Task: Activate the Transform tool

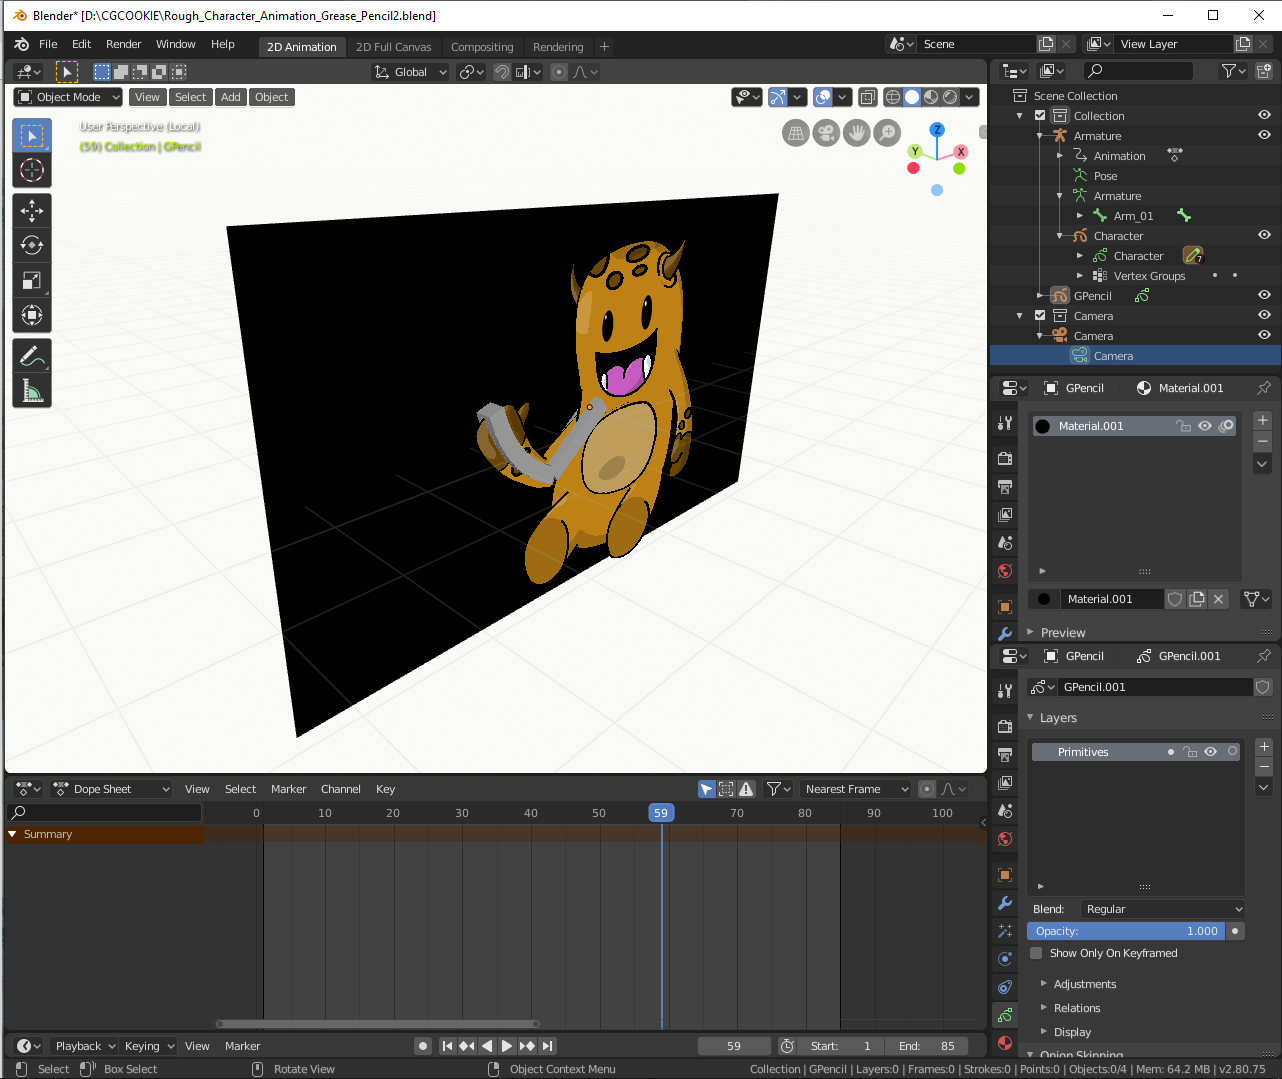Action: [x=32, y=316]
